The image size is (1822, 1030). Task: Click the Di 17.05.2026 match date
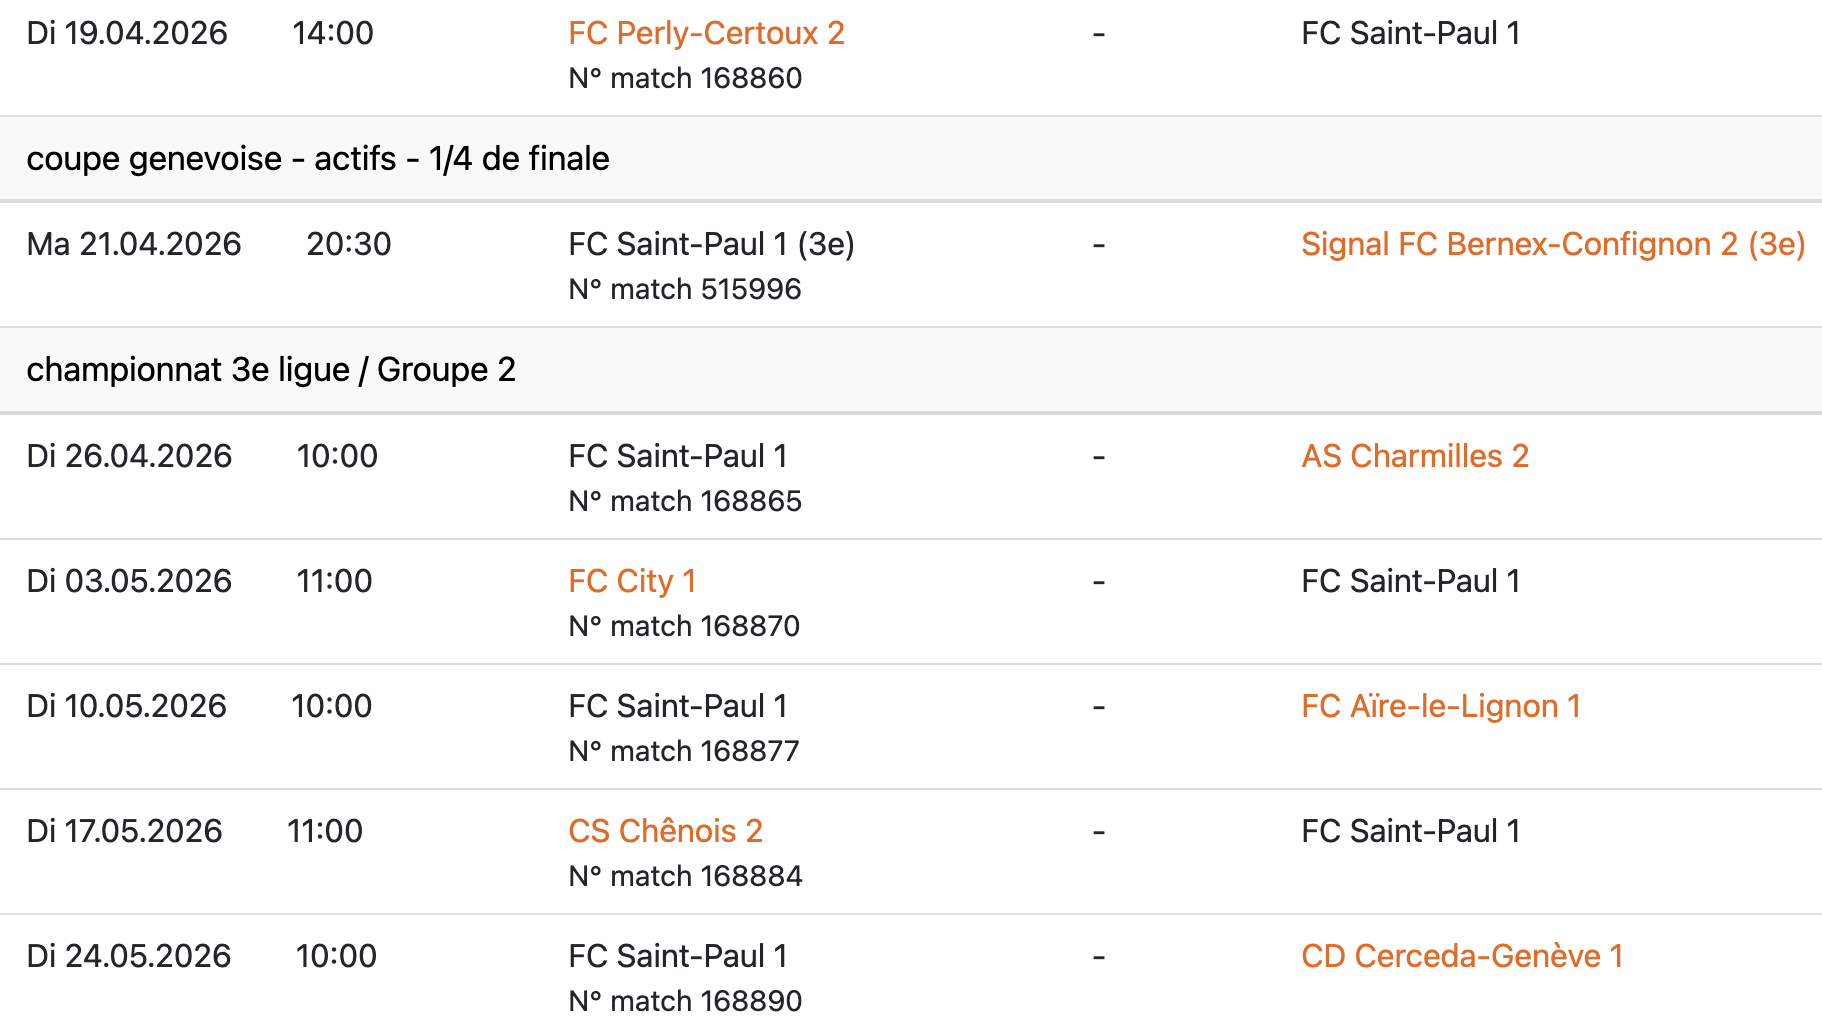click(125, 832)
